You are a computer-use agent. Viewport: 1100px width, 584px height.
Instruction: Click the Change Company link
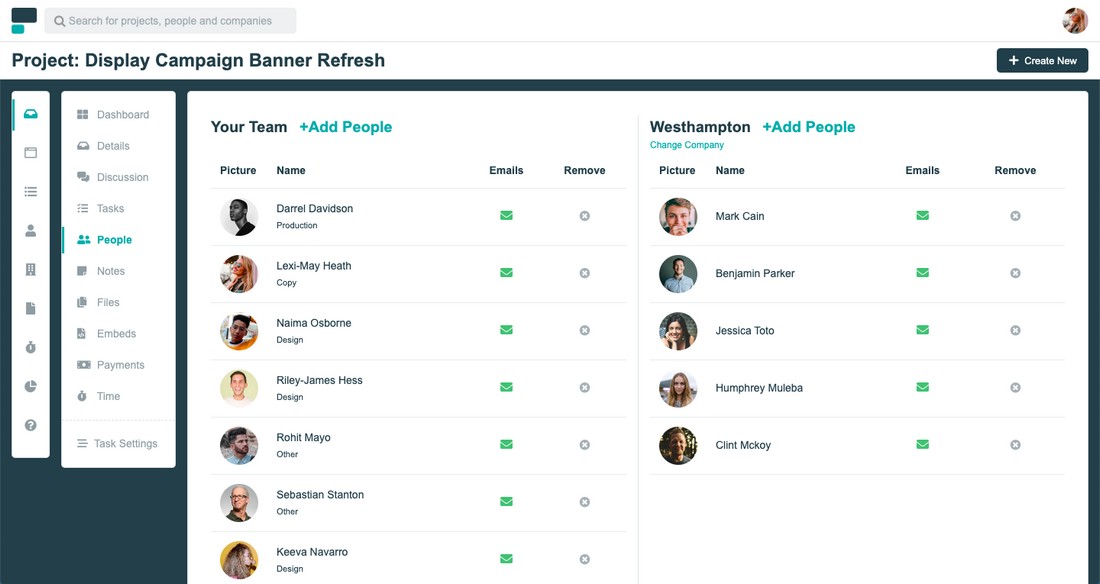(687, 145)
